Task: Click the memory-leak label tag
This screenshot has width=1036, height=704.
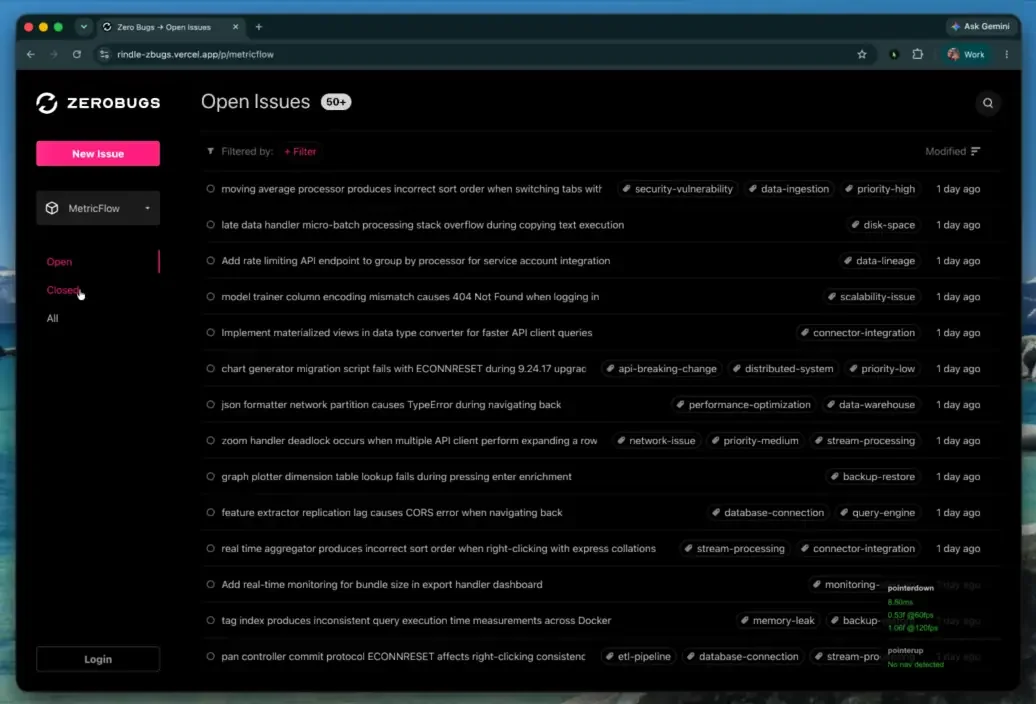Action: coord(777,621)
